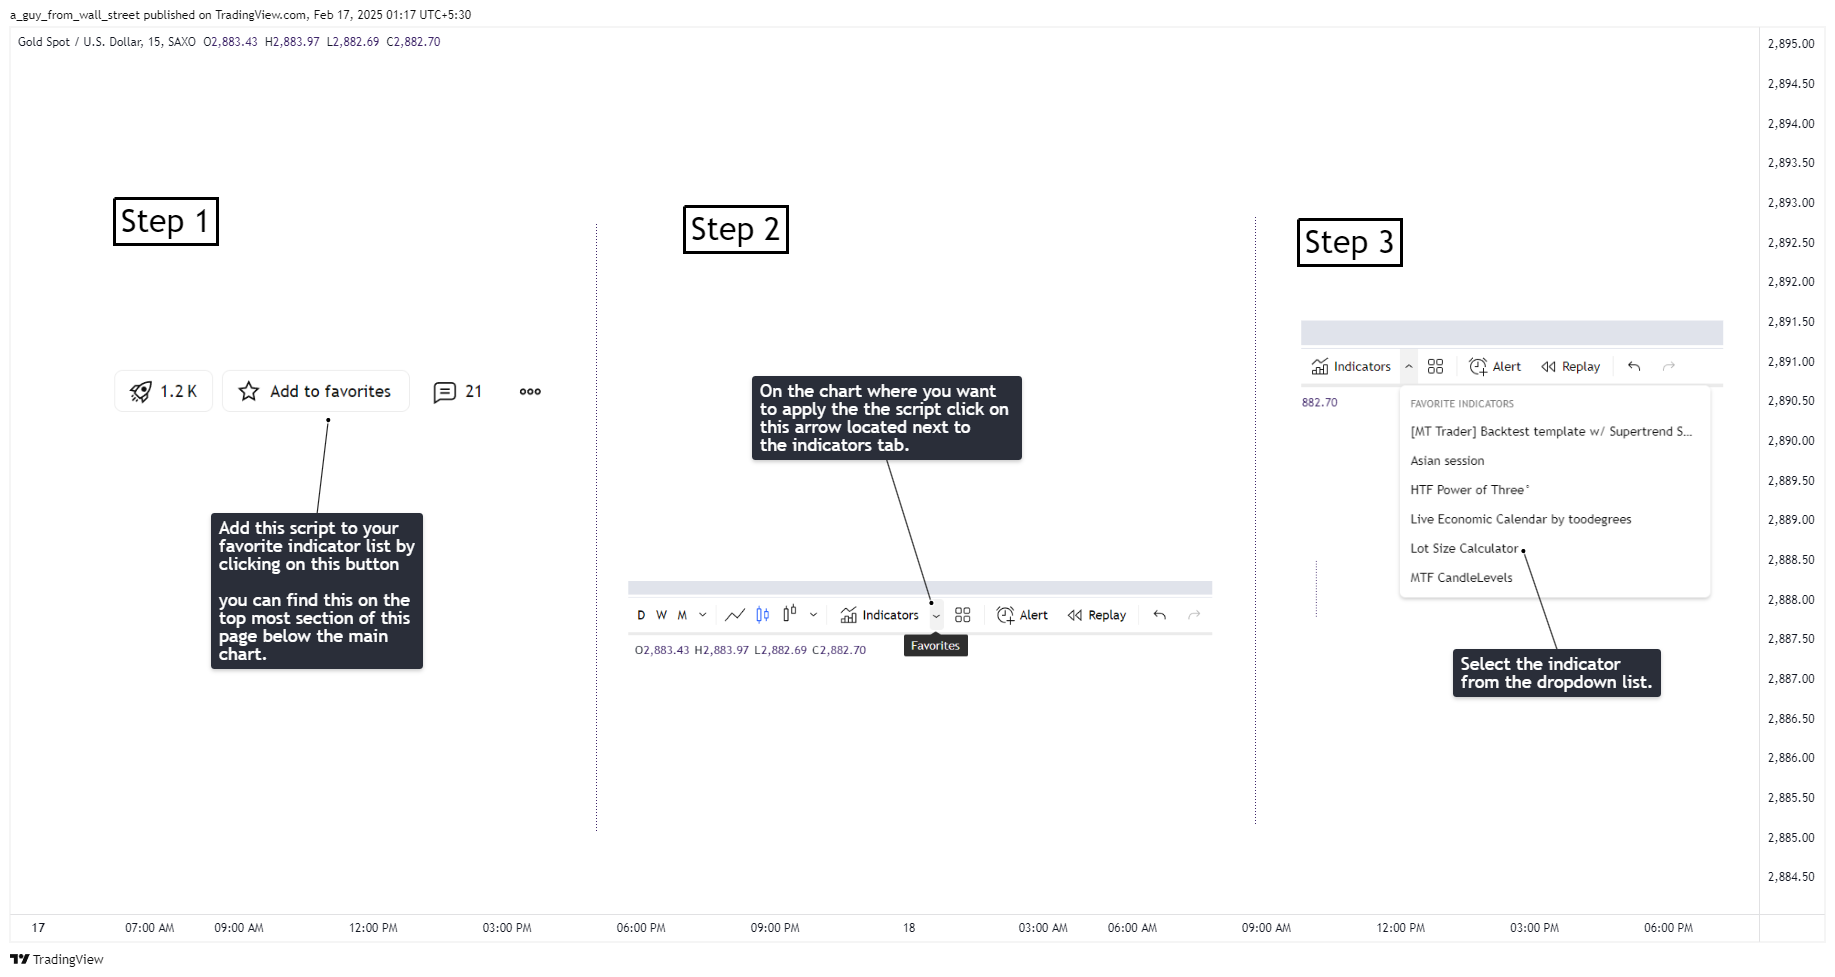The height and width of the screenshot is (977, 1835).
Task: Expand the chart style dropdown chevron
Action: pos(813,615)
